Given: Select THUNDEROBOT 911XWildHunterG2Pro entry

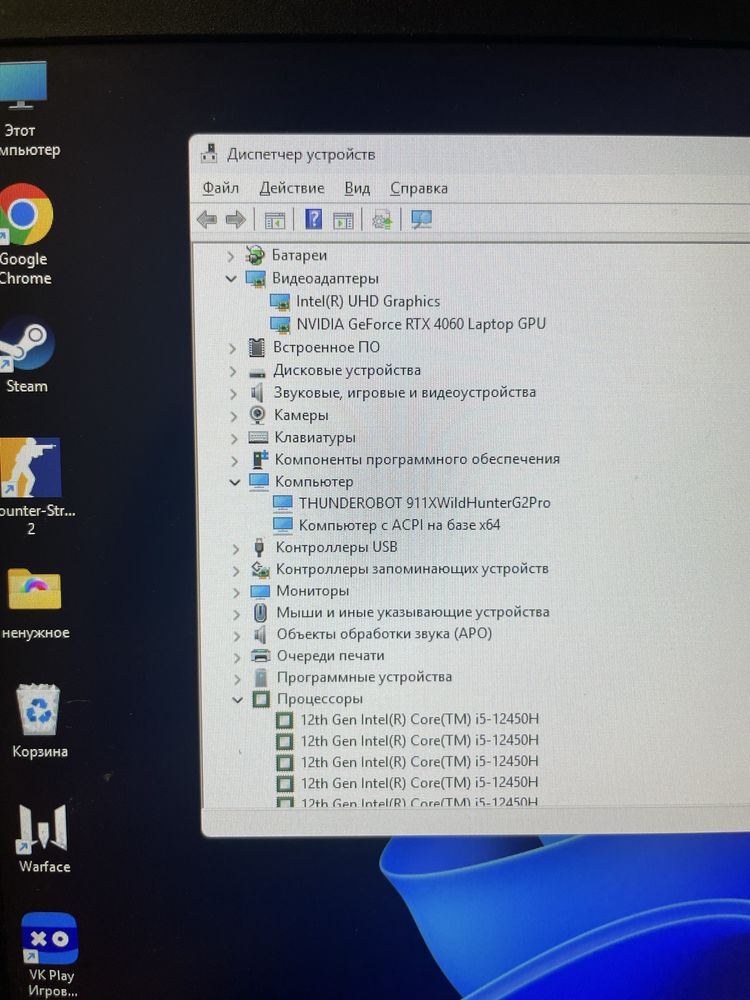Looking at the screenshot, I should pyautogui.click(x=425, y=503).
